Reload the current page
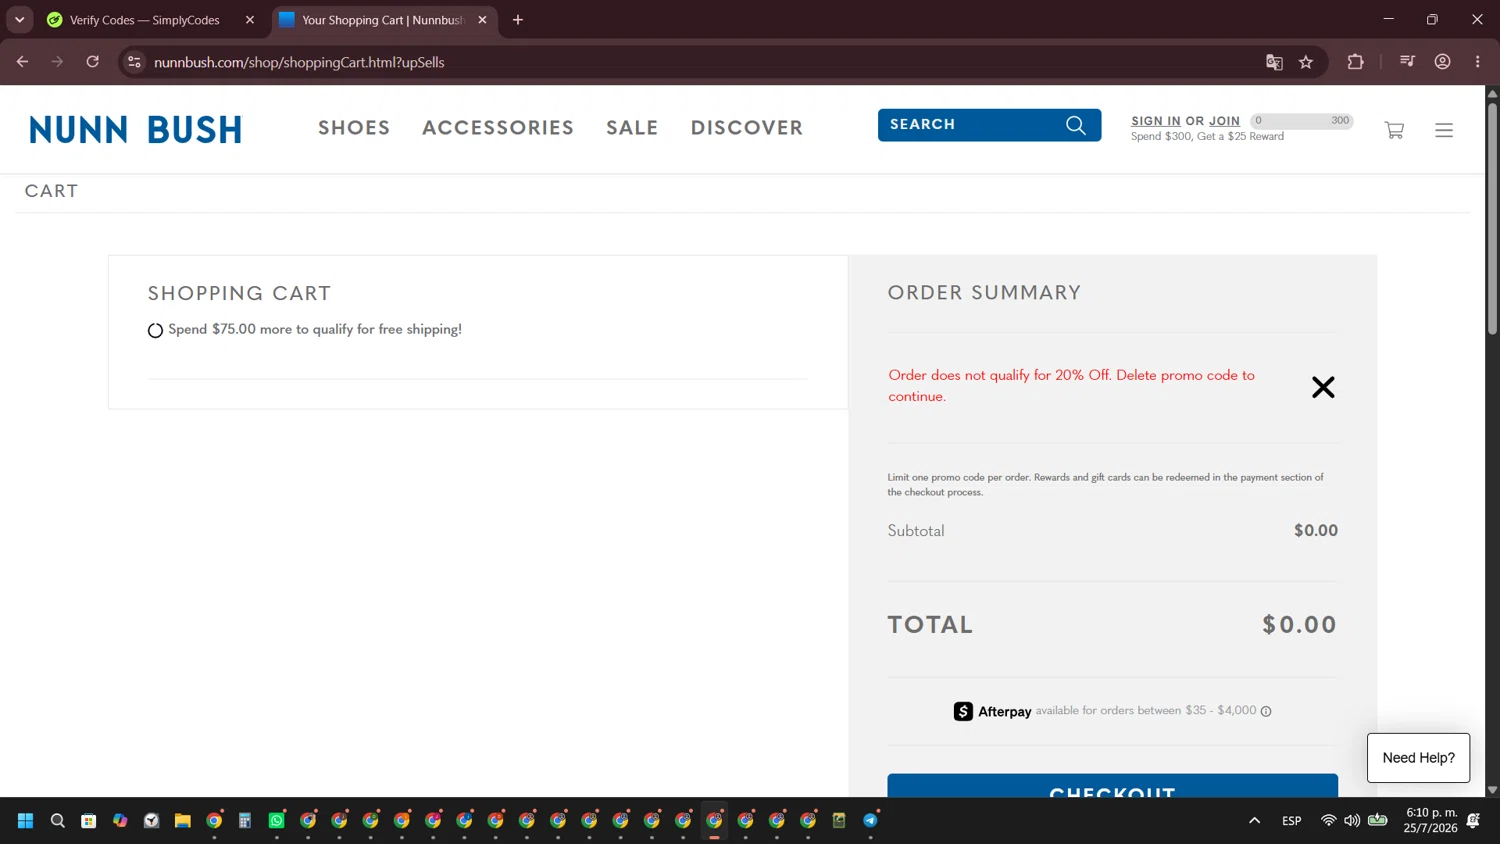The image size is (1500, 844). [93, 62]
